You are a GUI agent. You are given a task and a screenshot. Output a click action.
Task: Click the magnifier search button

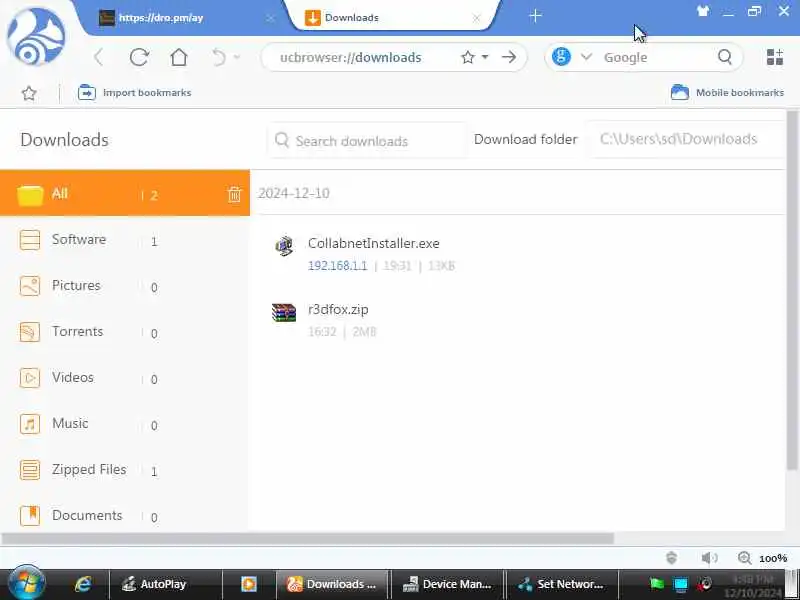(x=725, y=57)
